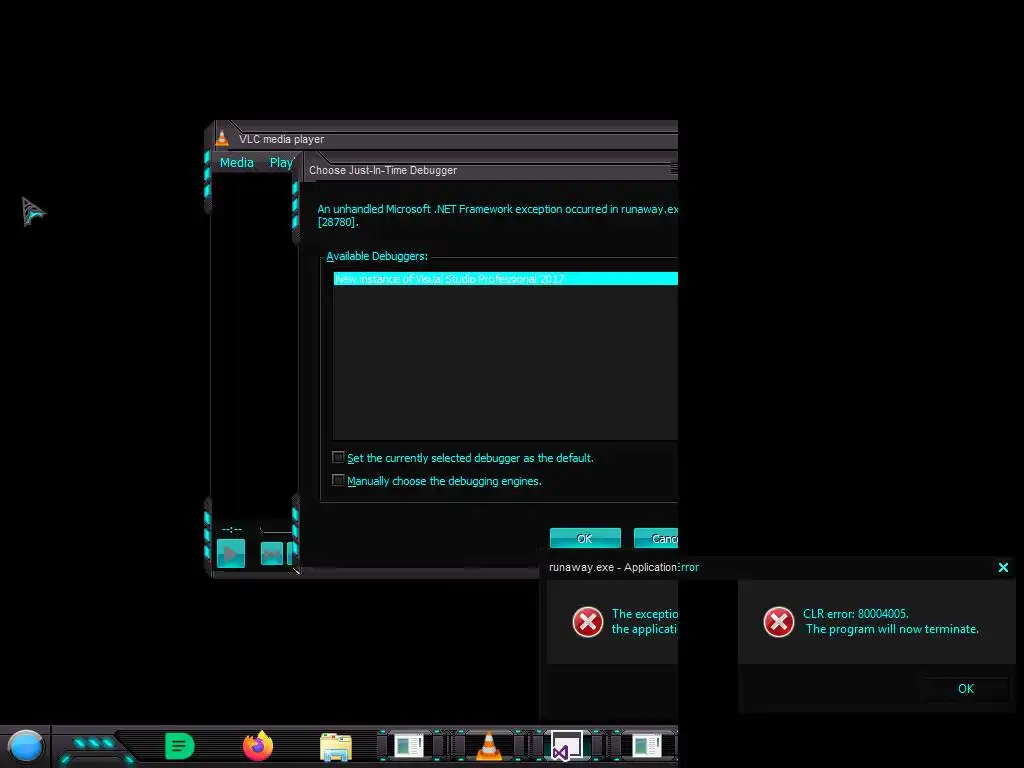Click the Choose Just-In-Time Debugger title bar
Image resolution: width=1024 pixels, height=768 pixels.
[490, 170]
